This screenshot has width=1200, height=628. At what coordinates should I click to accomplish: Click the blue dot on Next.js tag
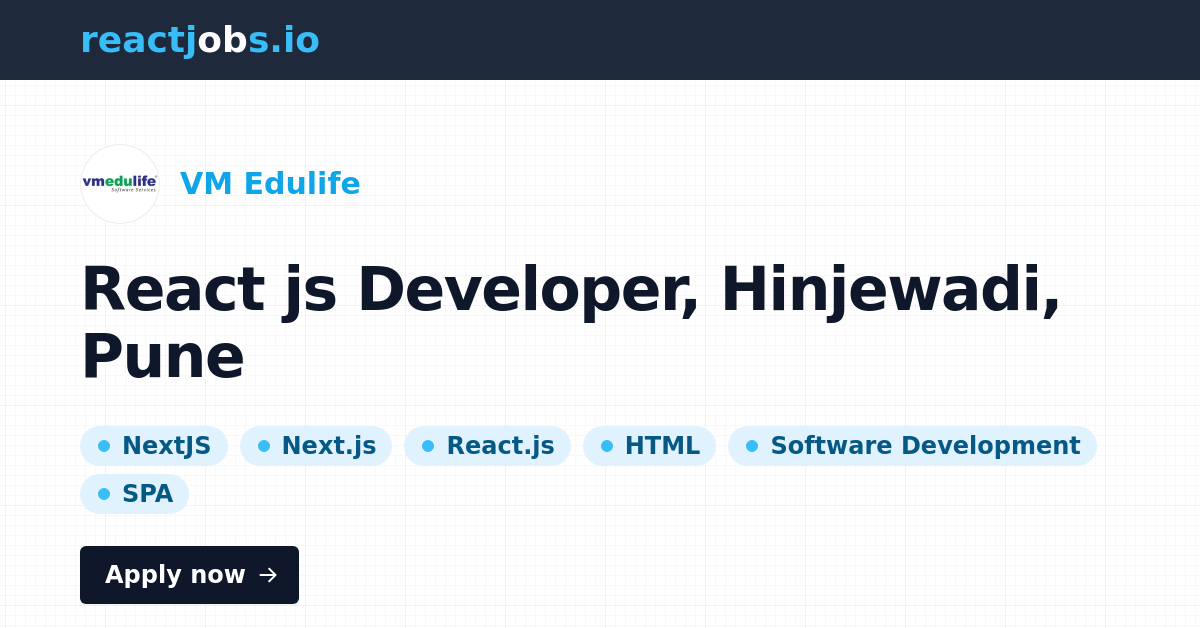point(264,446)
